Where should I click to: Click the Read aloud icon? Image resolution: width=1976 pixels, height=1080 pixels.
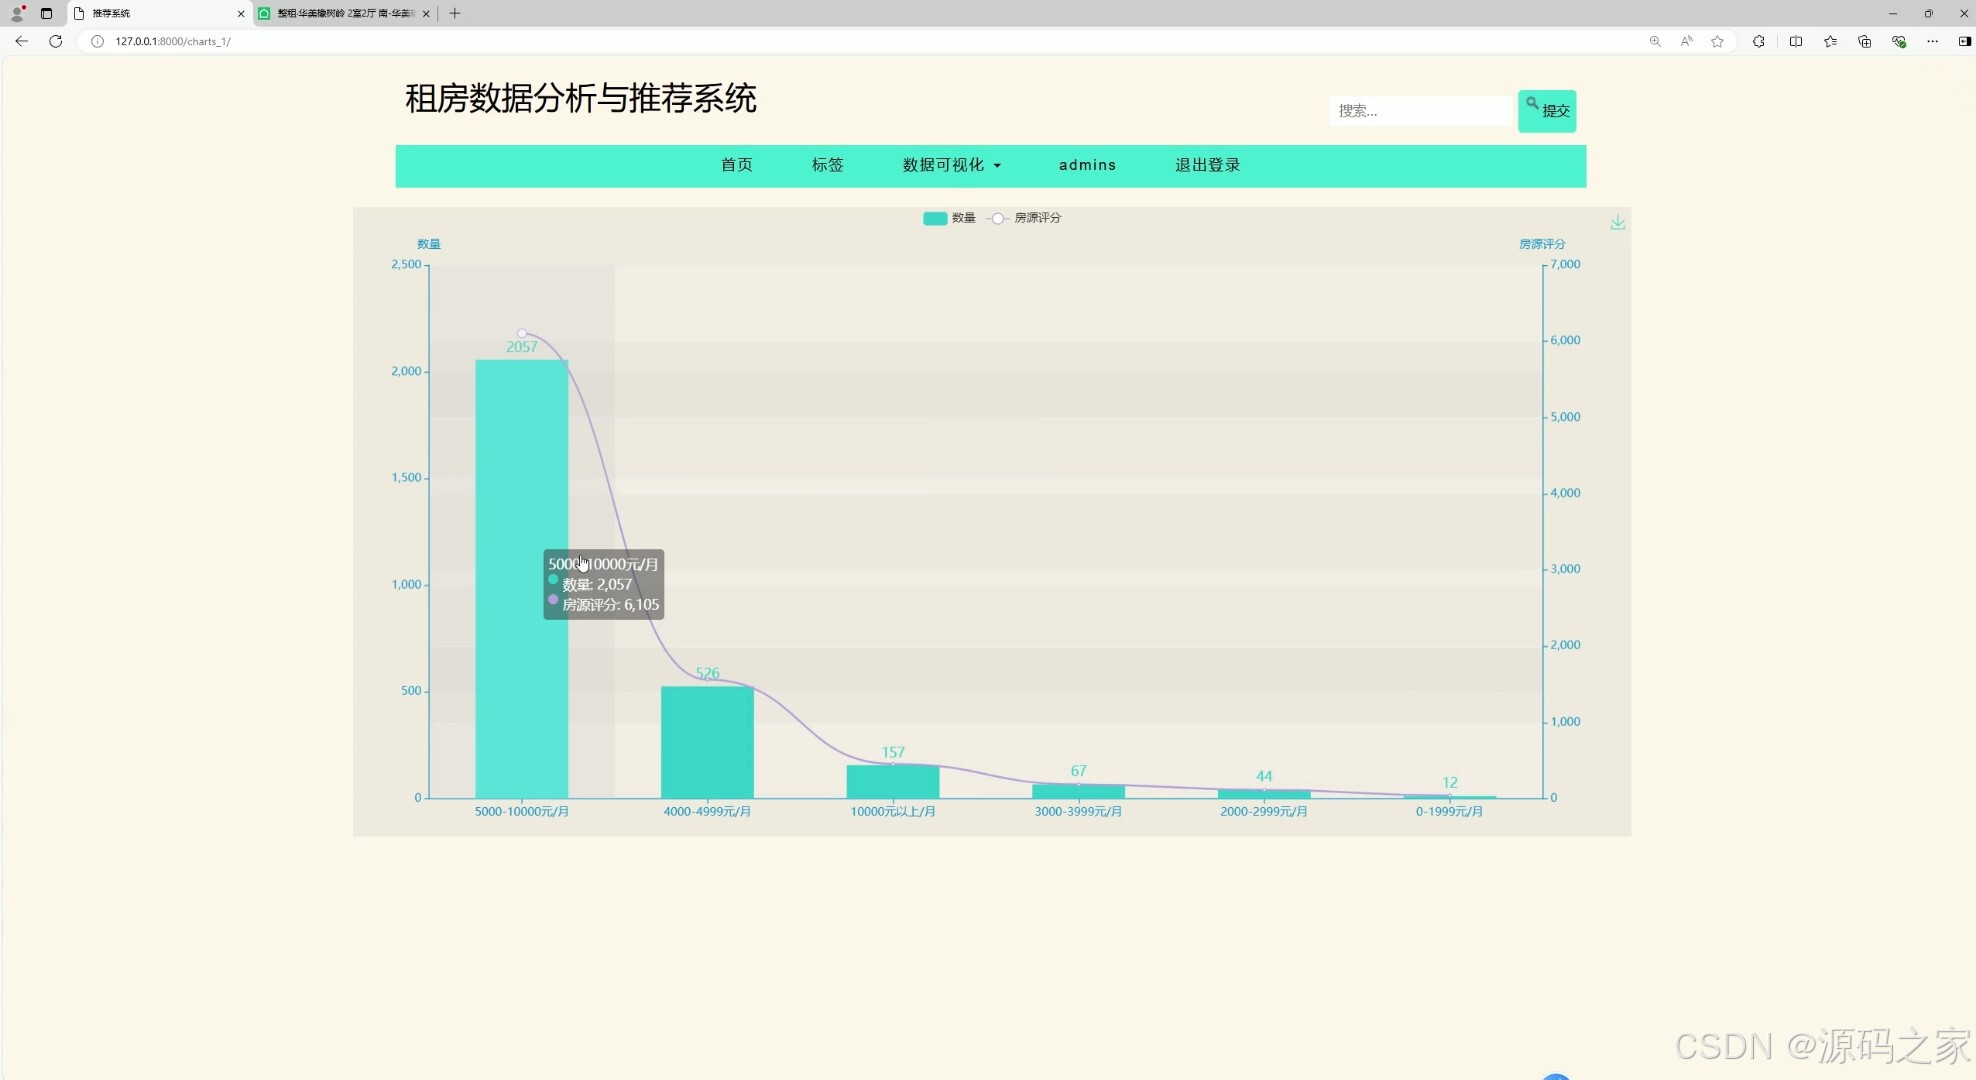pyautogui.click(x=1686, y=41)
